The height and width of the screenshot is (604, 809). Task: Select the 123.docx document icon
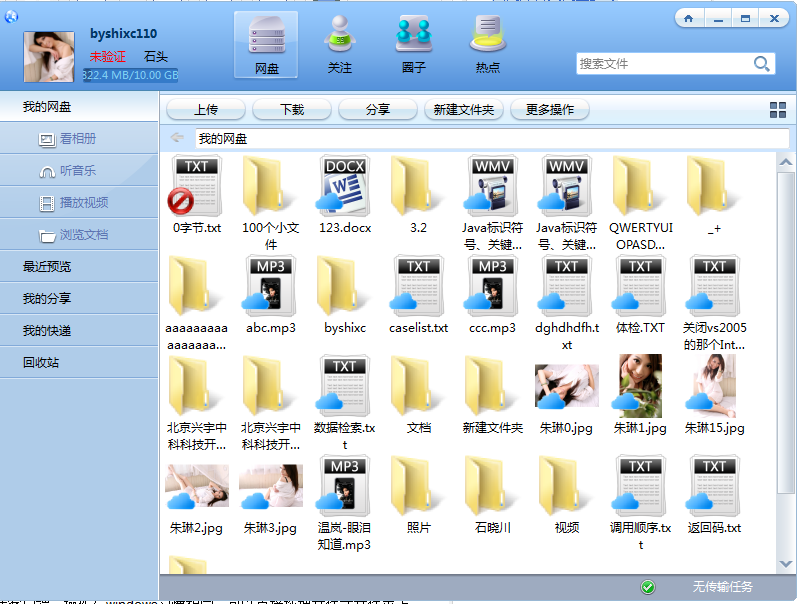[343, 185]
